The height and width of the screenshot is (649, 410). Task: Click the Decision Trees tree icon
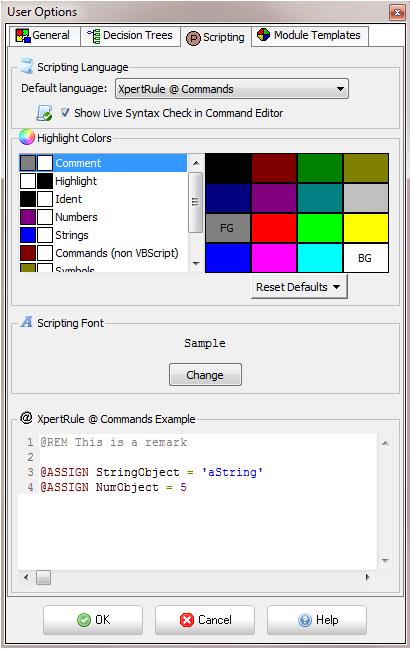coord(94,36)
